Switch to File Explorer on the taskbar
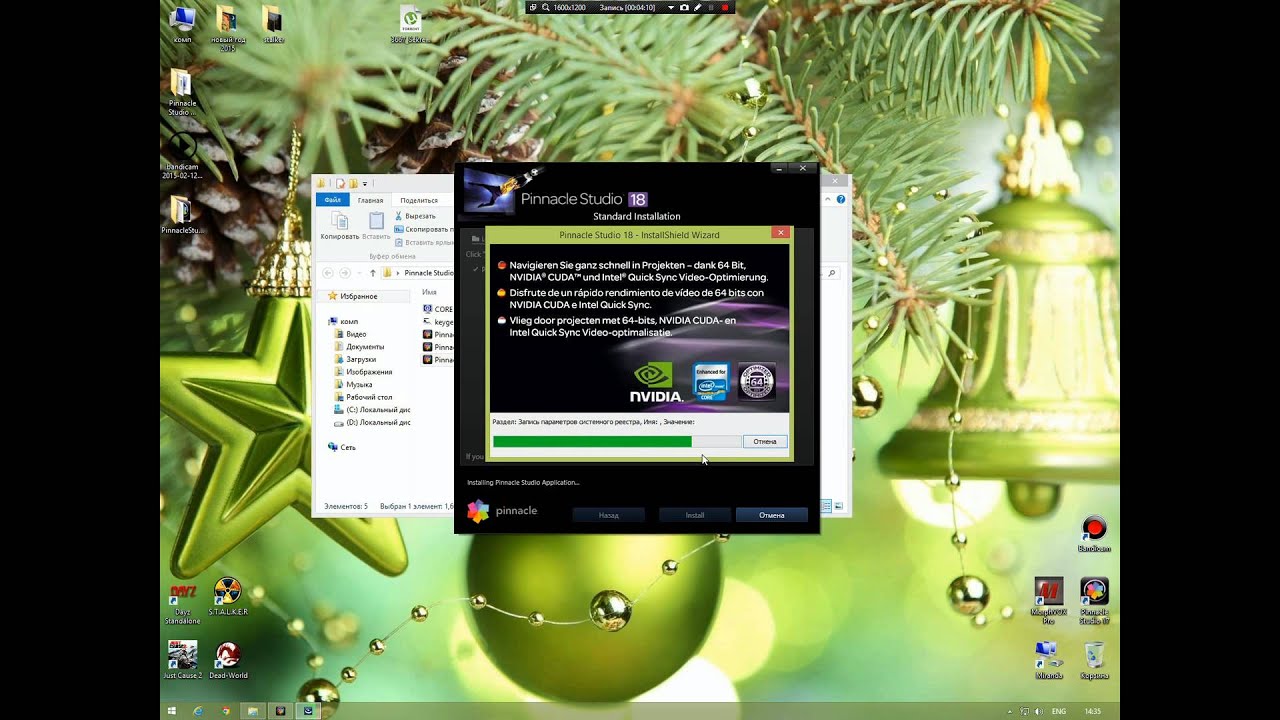This screenshot has width=1280, height=720. pyautogui.click(x=254, y=711)
